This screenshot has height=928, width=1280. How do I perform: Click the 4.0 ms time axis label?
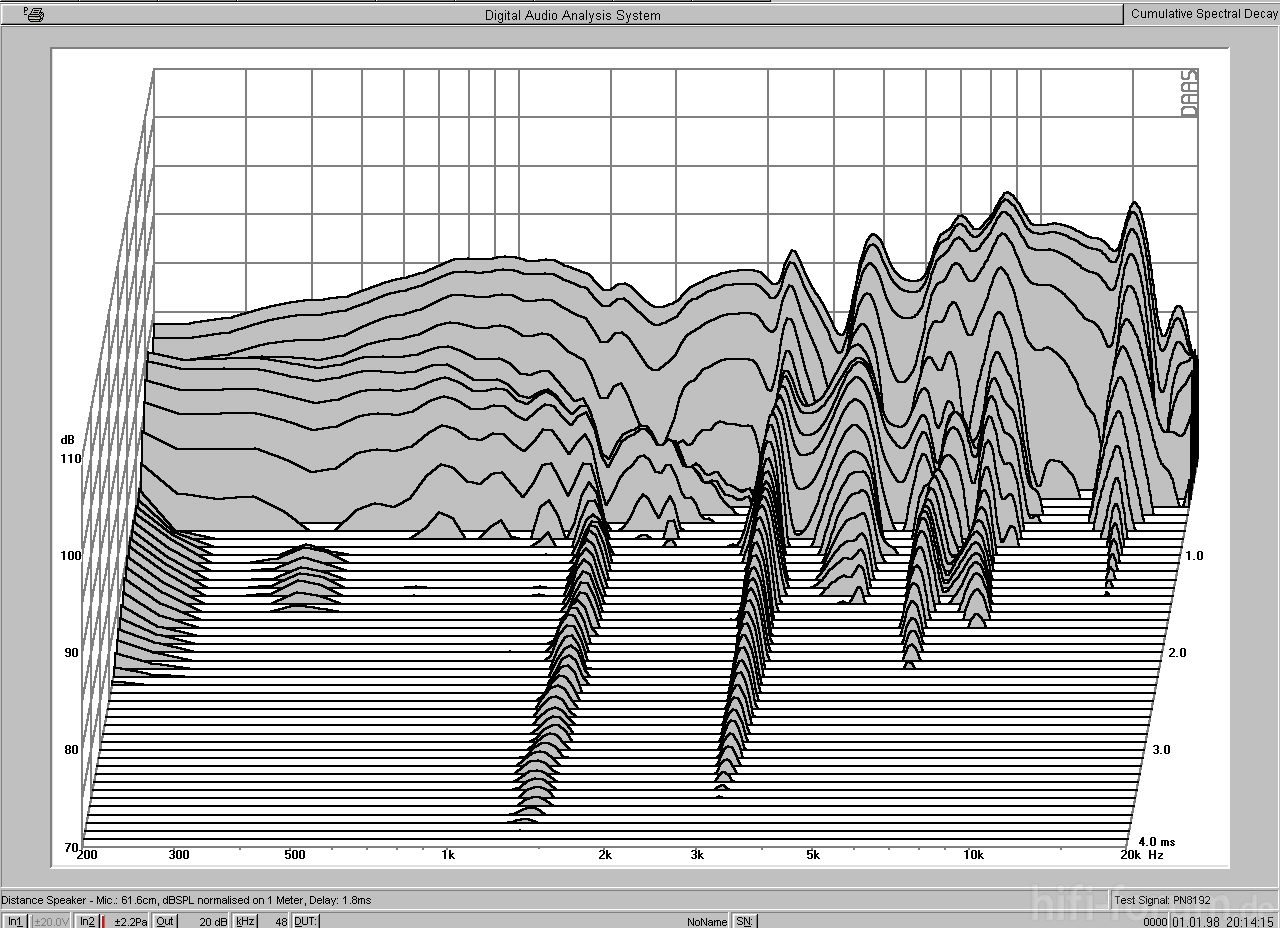pyautogui.click(x=1156, y=842)
